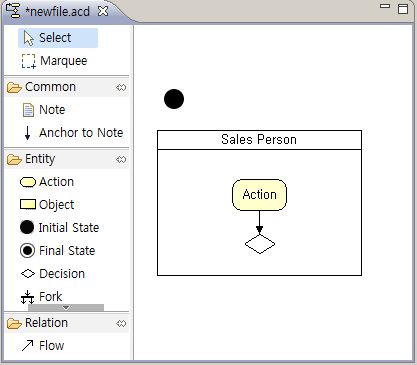
Task: Select the Object entity tool
Action: 47,205
